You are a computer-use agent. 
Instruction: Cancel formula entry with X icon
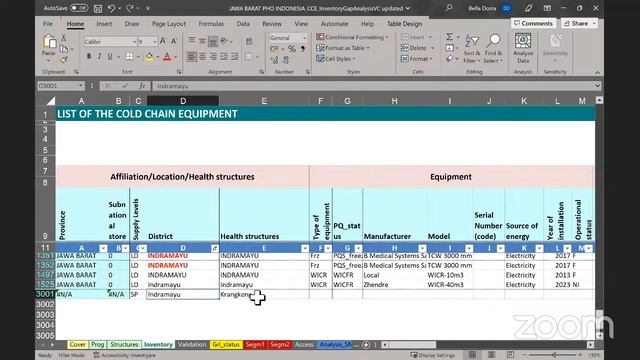tap(108, 86)
